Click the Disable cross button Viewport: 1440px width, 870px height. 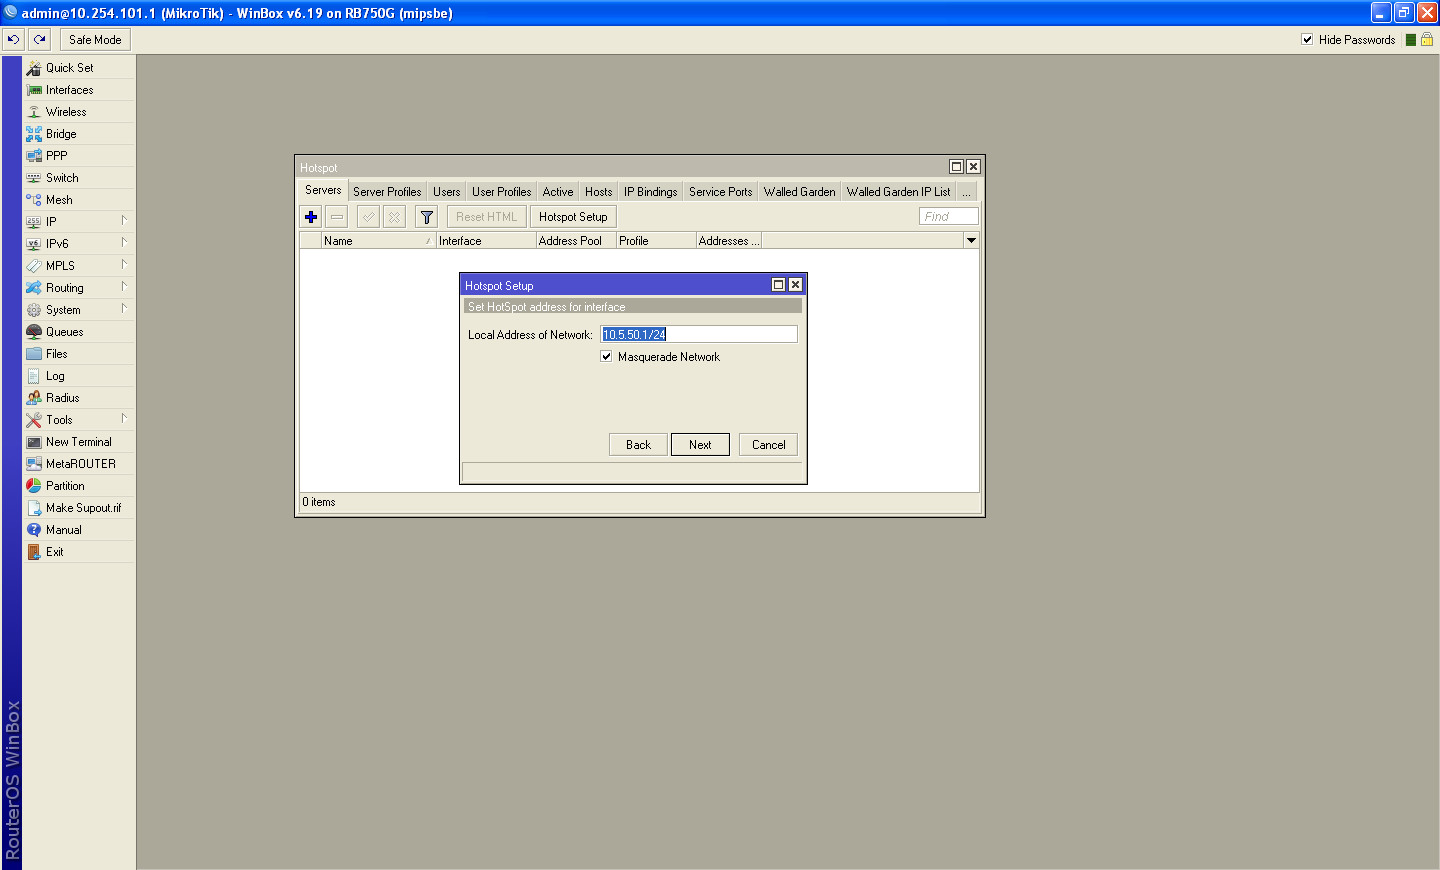tap(394, 217)
